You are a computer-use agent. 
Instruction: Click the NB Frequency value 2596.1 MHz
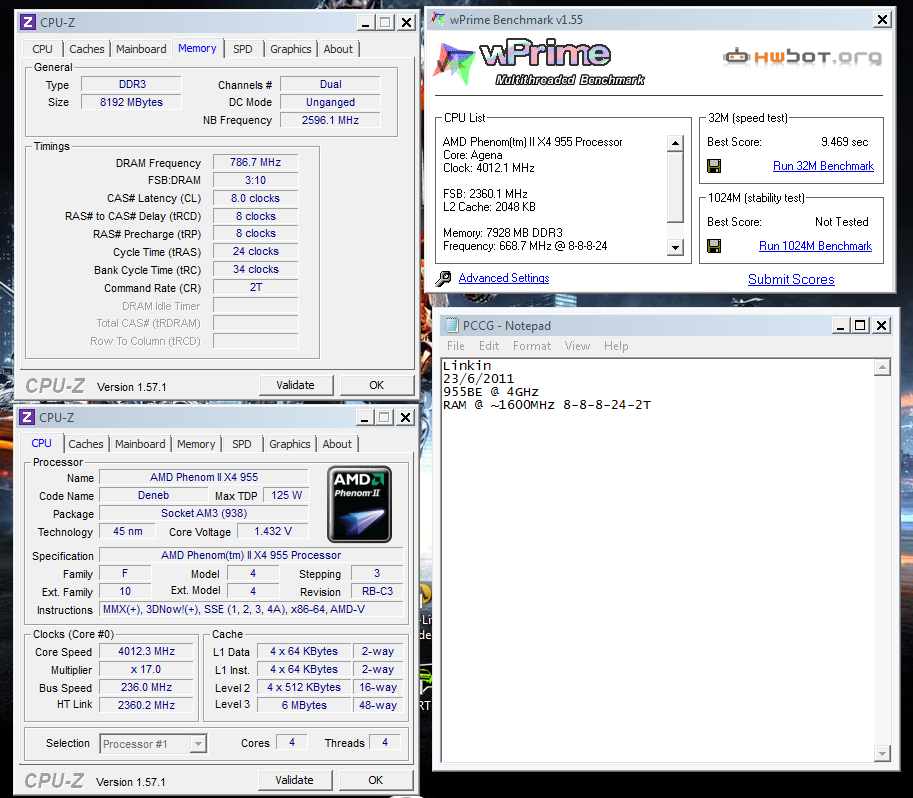[x=330, y=120]
